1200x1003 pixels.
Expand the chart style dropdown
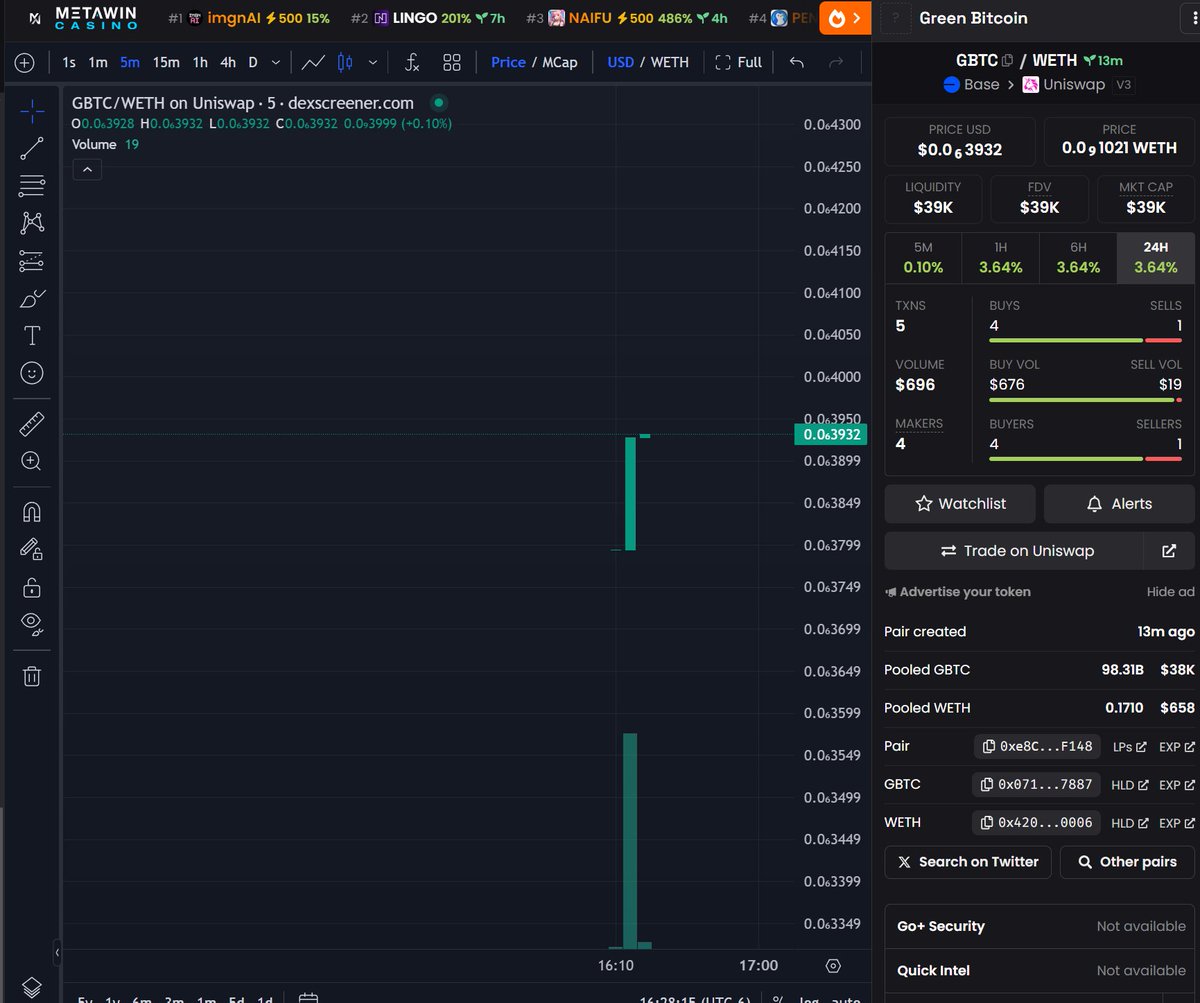(373, 62)
